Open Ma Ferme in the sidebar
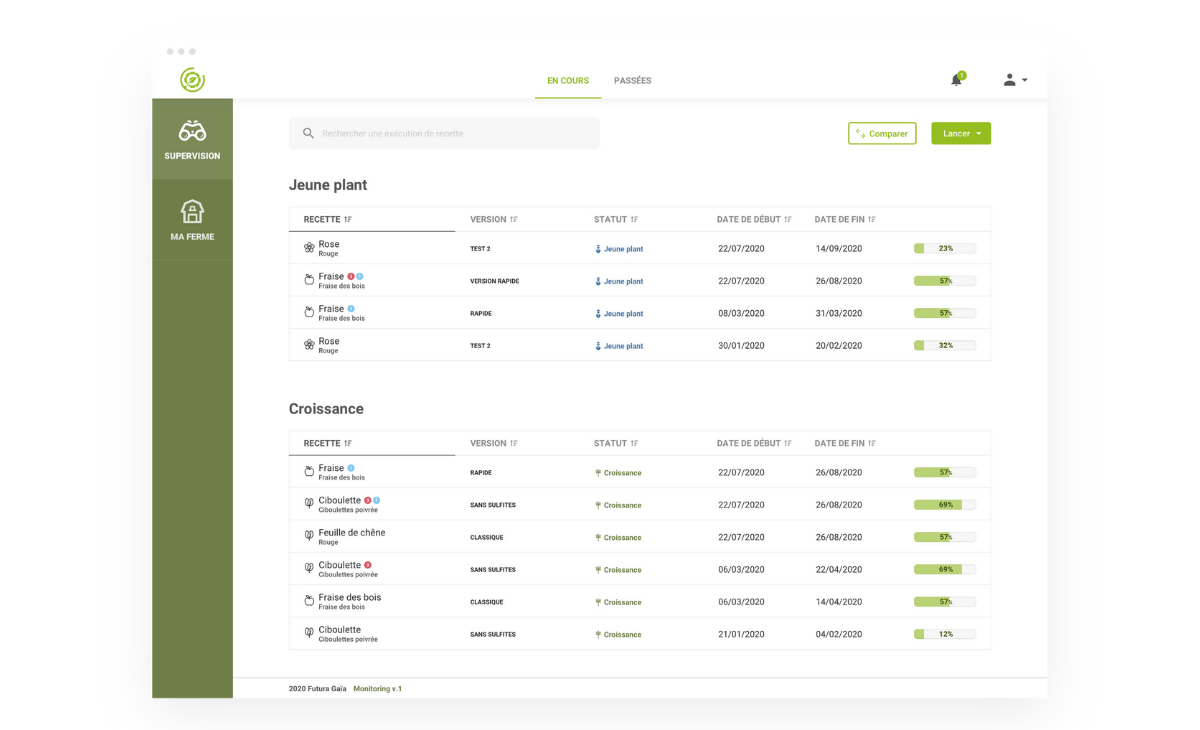This screenshot has width=1200, height=730. pos(192,220)
